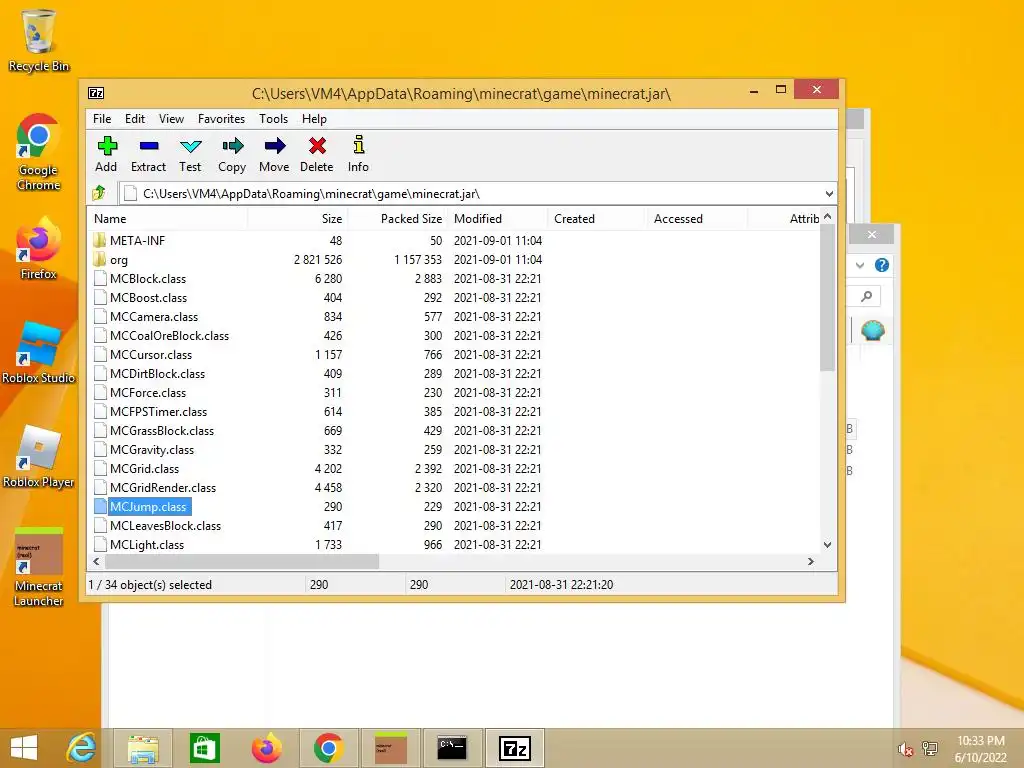Image resolution: width=1024 pixels, height=768 pixels.
Task: Open the address bar path dropdown
Action: click(829, 193)
